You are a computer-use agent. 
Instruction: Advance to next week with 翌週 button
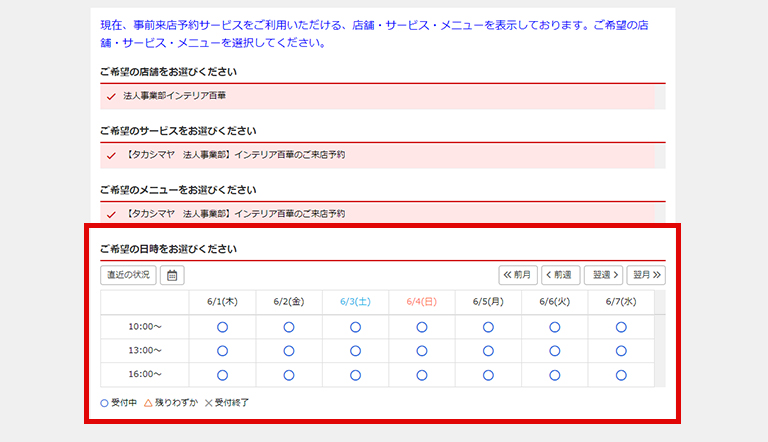(x=603, y=275)
